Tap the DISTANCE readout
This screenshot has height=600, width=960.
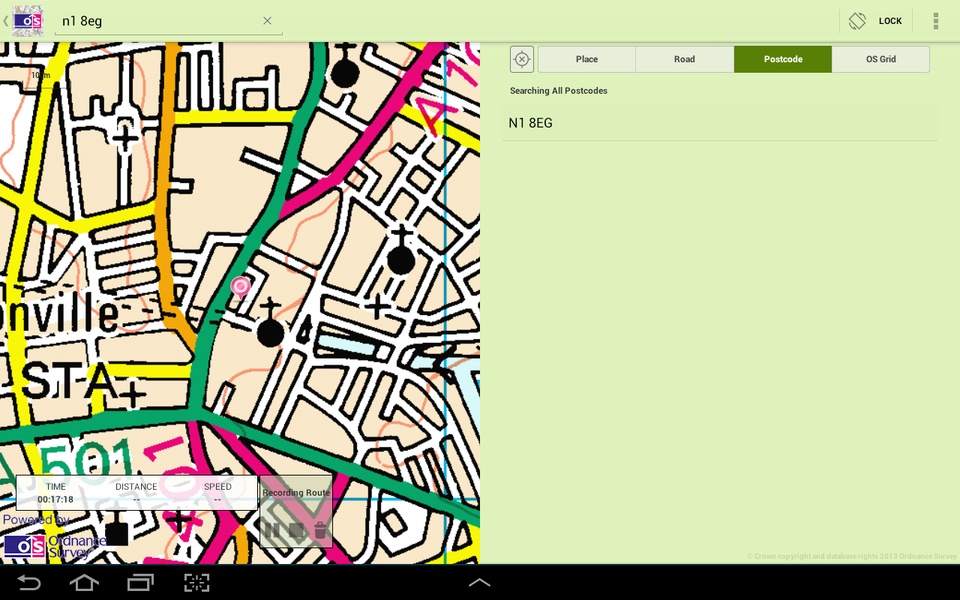pyautogui.click(x=136, y=493)
